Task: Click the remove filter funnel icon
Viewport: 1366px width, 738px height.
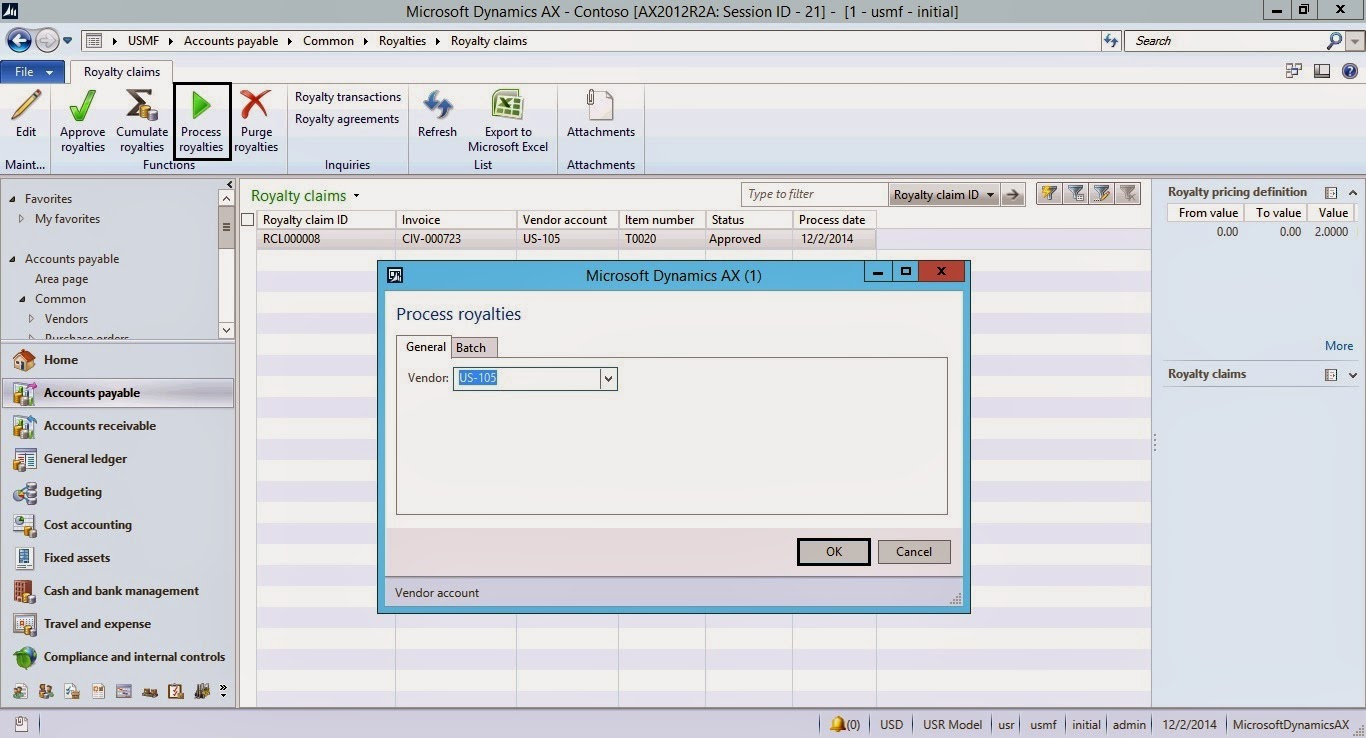Action: pyautogui.click(x=1128, y=194)
